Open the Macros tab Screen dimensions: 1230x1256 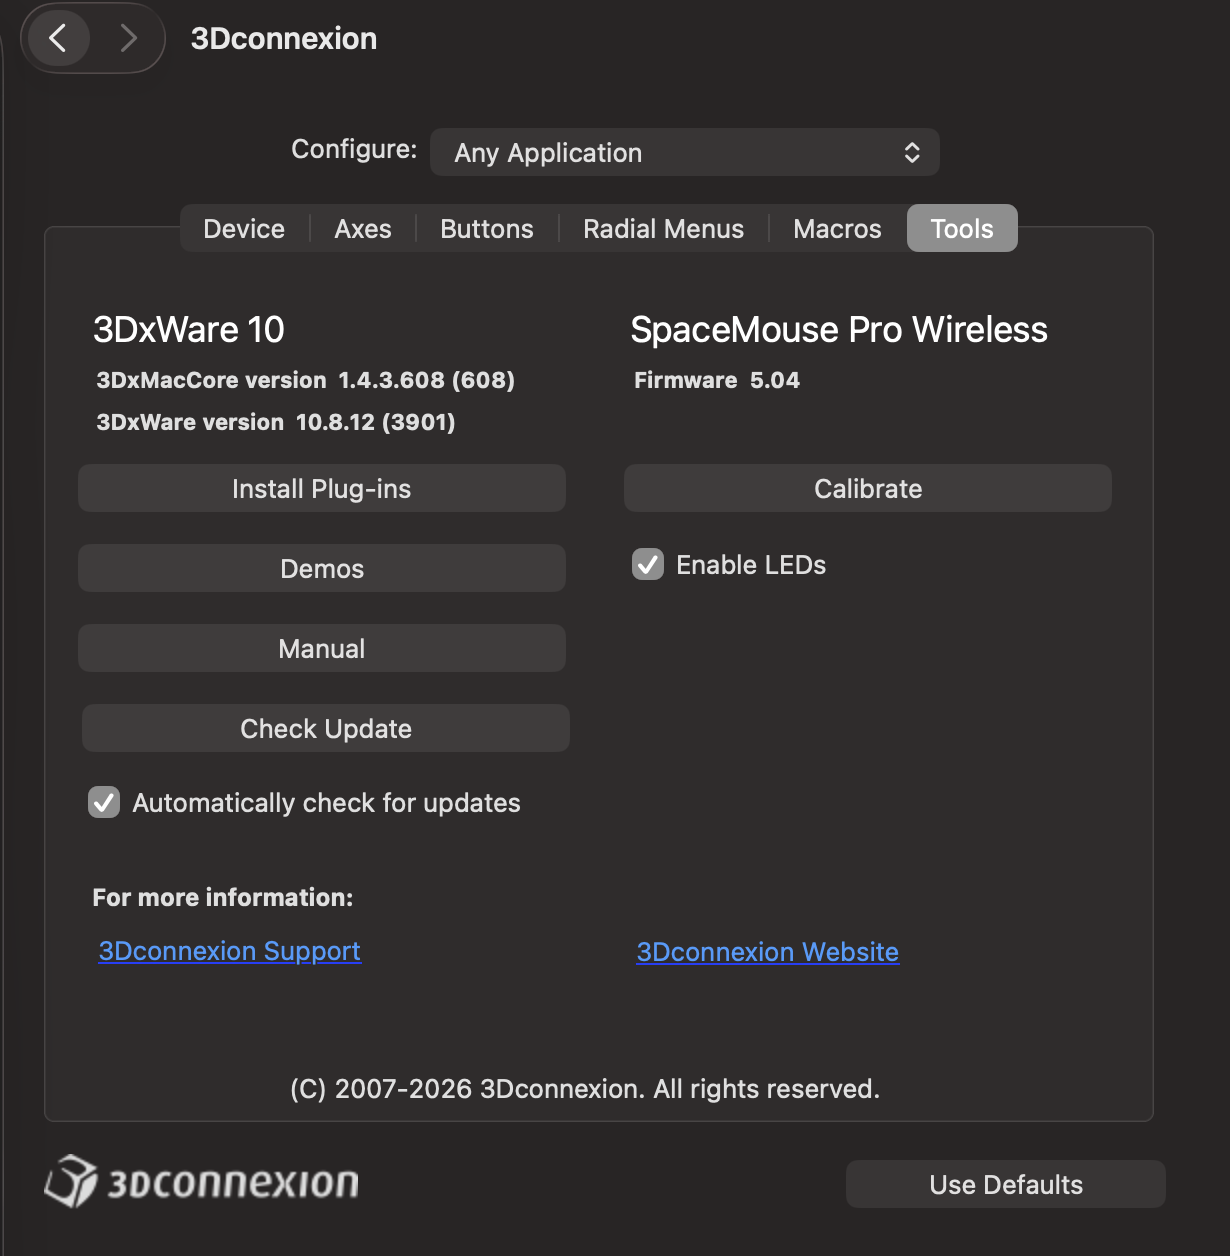(837, 229)
